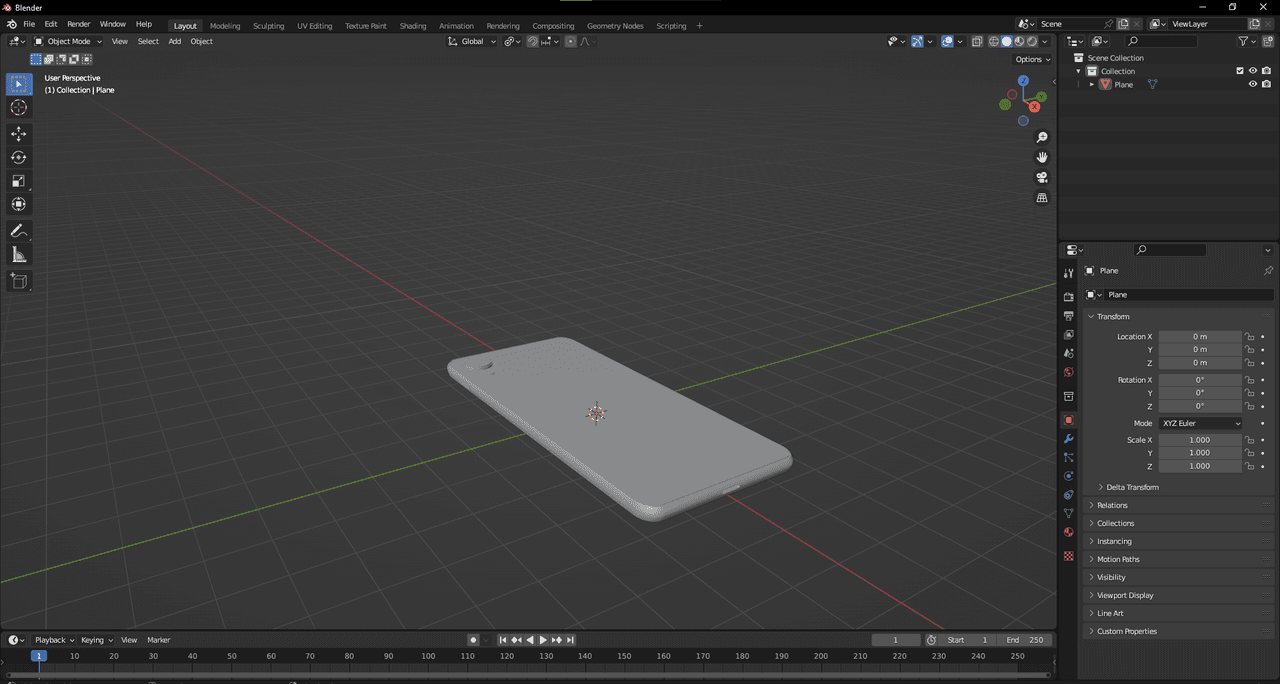Click the Options button in the viewport

click(1033, 59)
